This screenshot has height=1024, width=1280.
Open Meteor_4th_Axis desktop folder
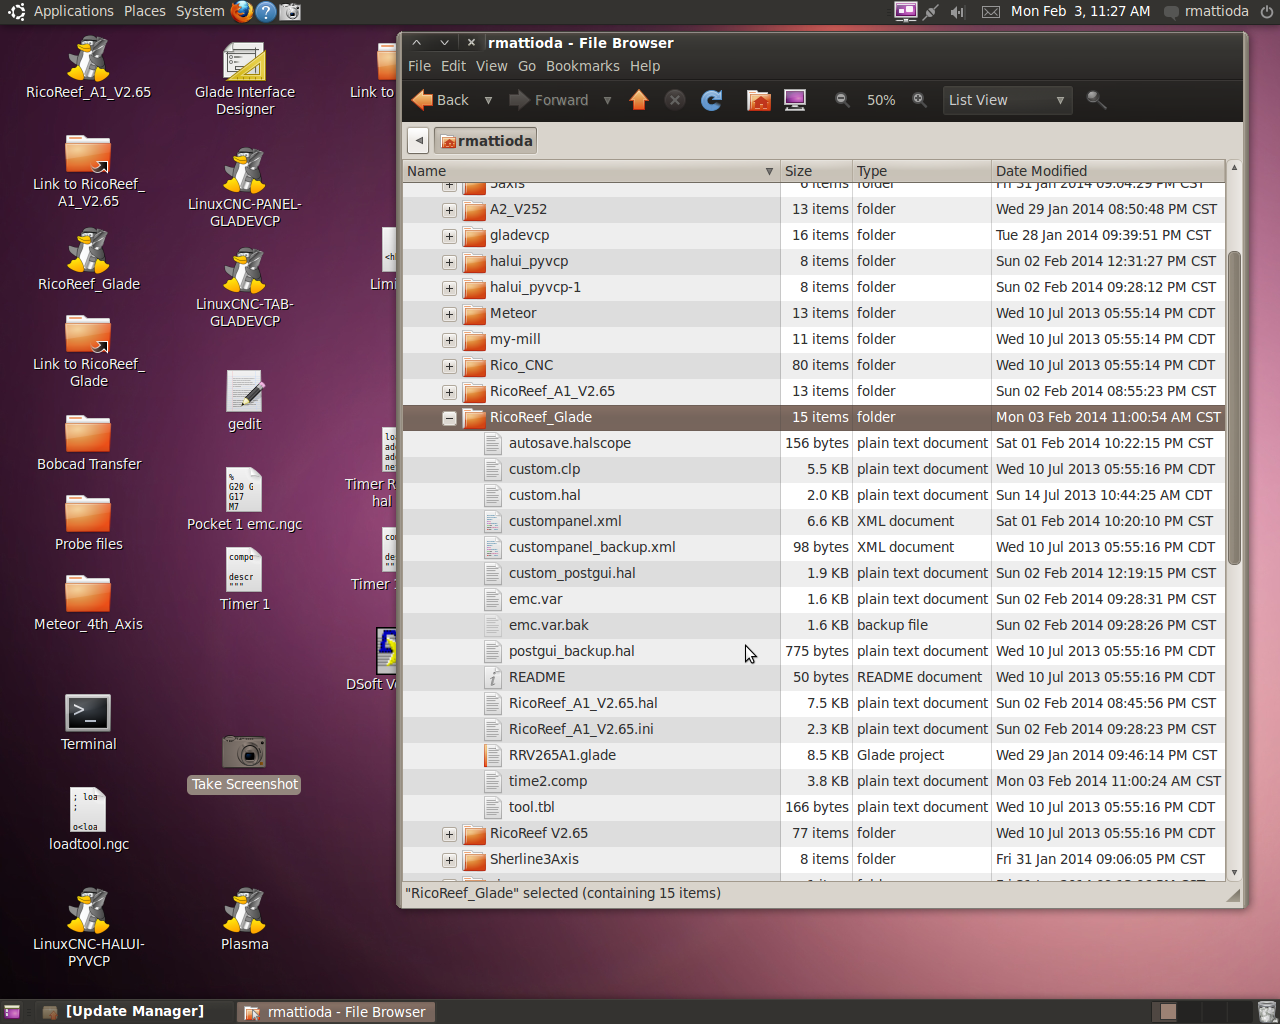88,601
